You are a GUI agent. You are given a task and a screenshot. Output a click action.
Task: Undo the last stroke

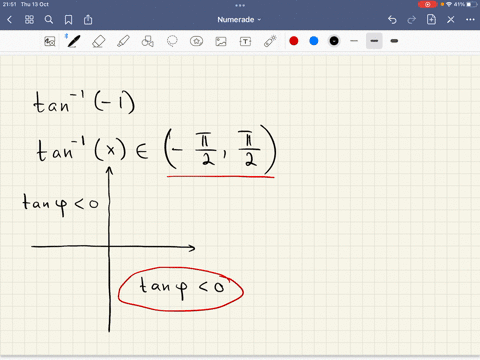point(392,20)
